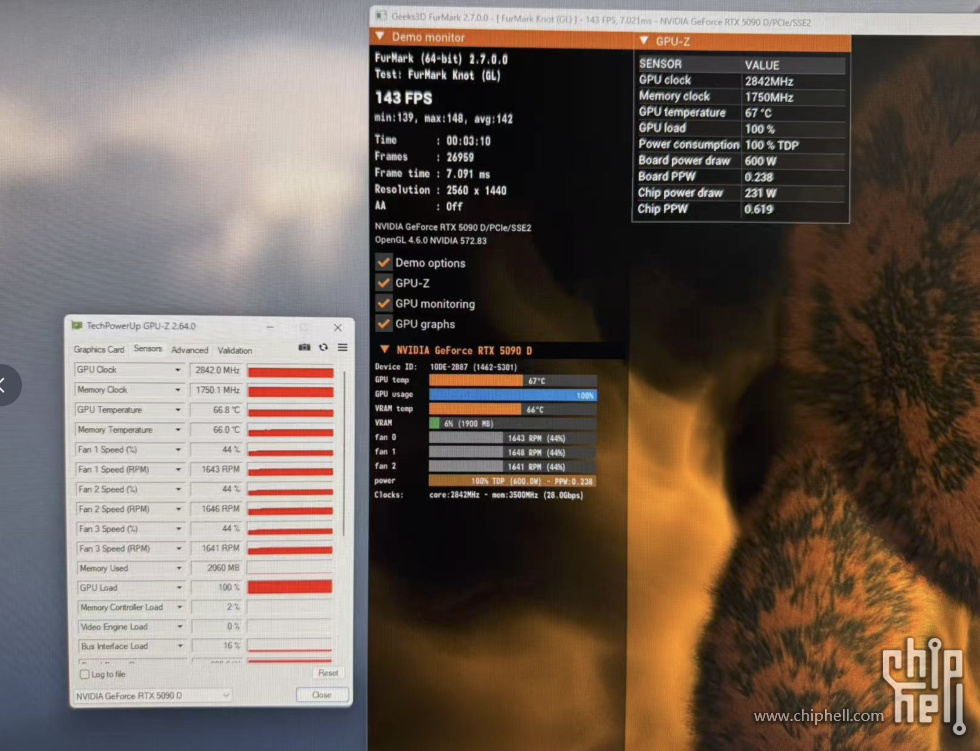The width and height of the screenshot is (980, 751).
Task: Click the 143 FPS readout in FurMark
Action: [404, 98]
